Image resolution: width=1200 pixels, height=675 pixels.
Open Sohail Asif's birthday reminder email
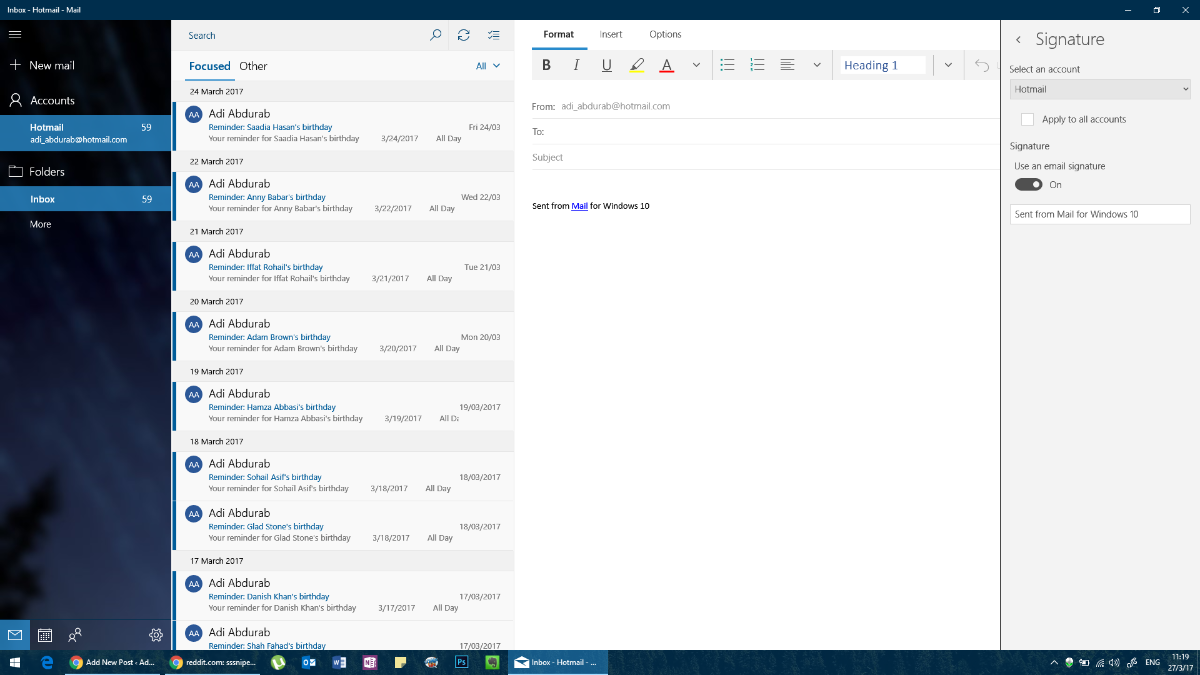click(x=343, y=476)
